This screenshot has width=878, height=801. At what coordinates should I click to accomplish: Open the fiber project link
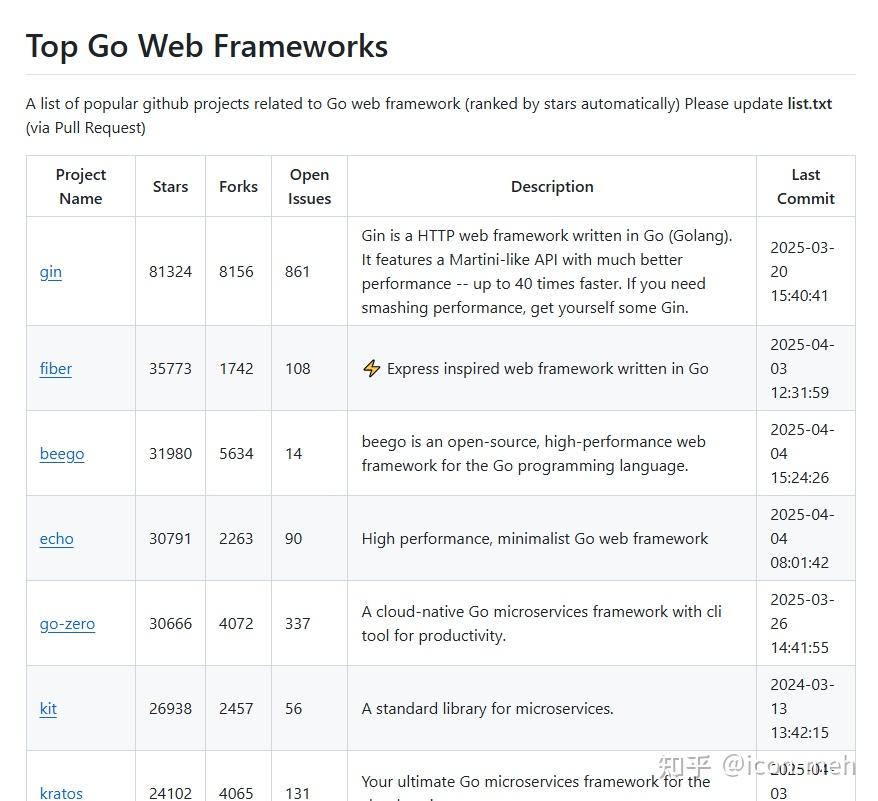(56, 369)
